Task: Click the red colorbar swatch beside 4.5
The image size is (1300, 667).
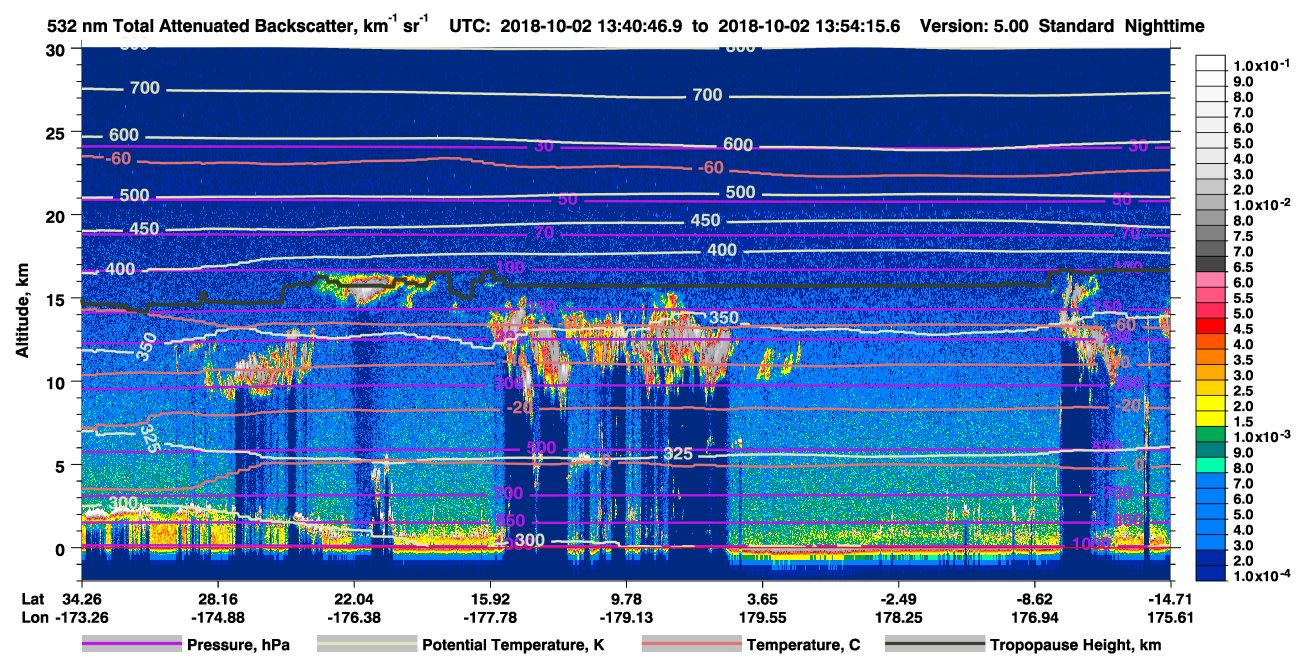Action: pyautogui.click(x=1210, y=328)
